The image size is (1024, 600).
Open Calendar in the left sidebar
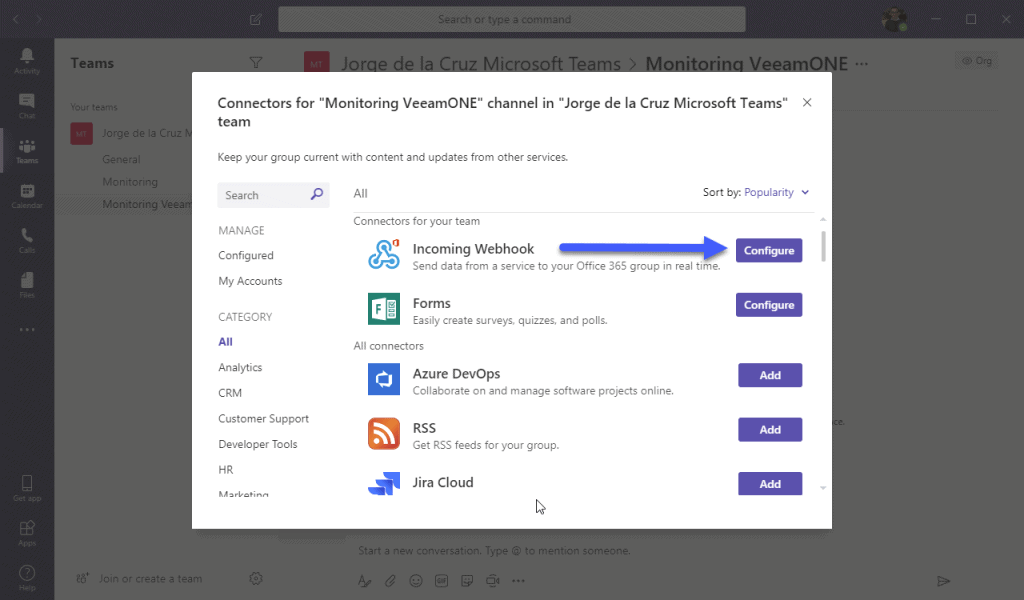[x=27, y=196]
